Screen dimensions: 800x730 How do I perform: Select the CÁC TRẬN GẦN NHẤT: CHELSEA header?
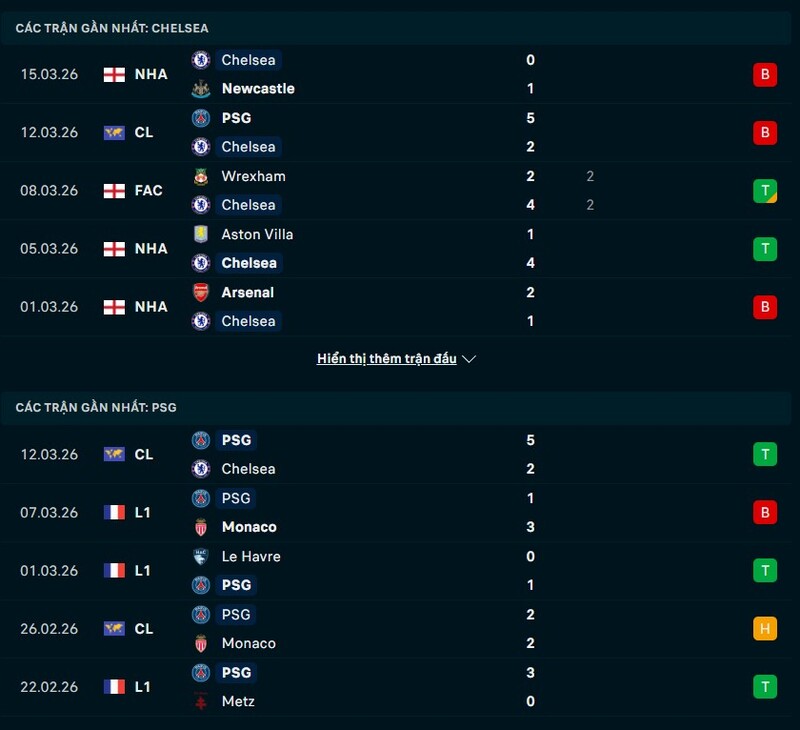110,28
